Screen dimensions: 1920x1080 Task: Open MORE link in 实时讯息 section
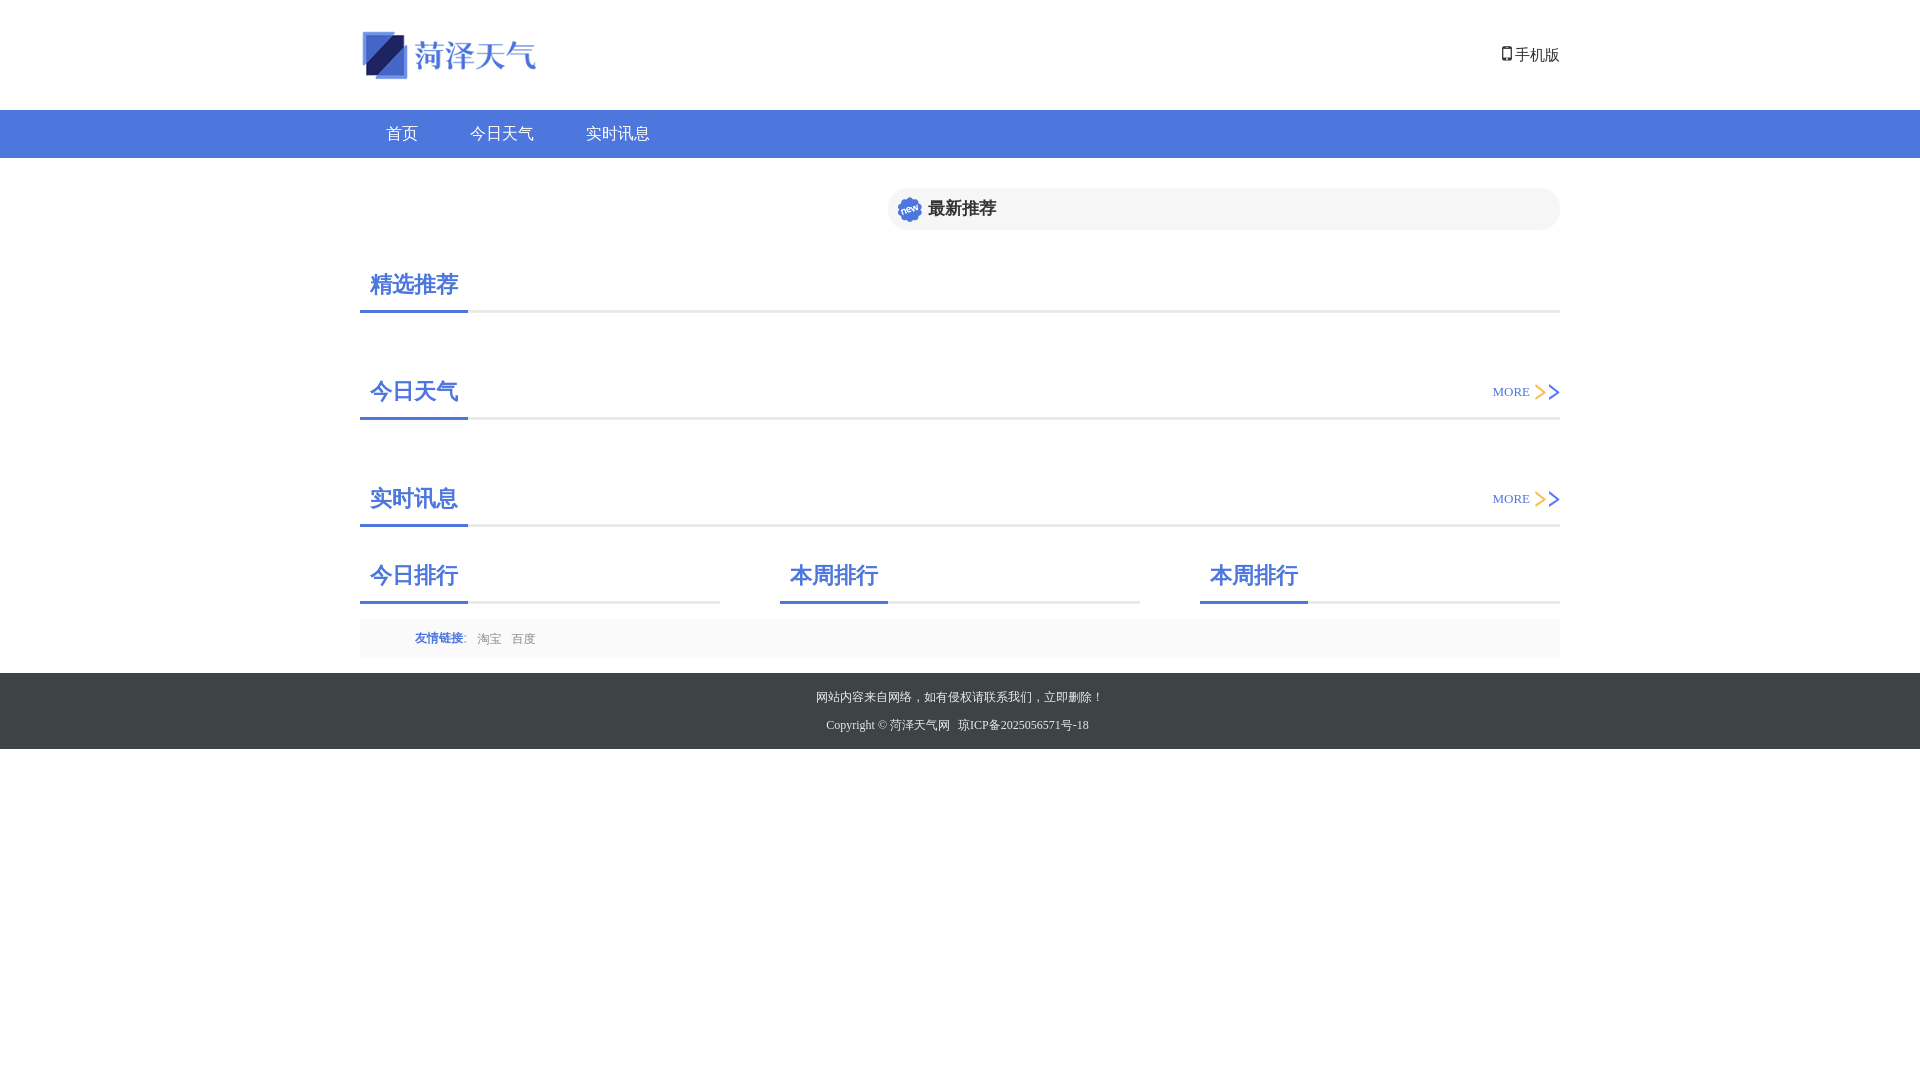coord(1511,499)
